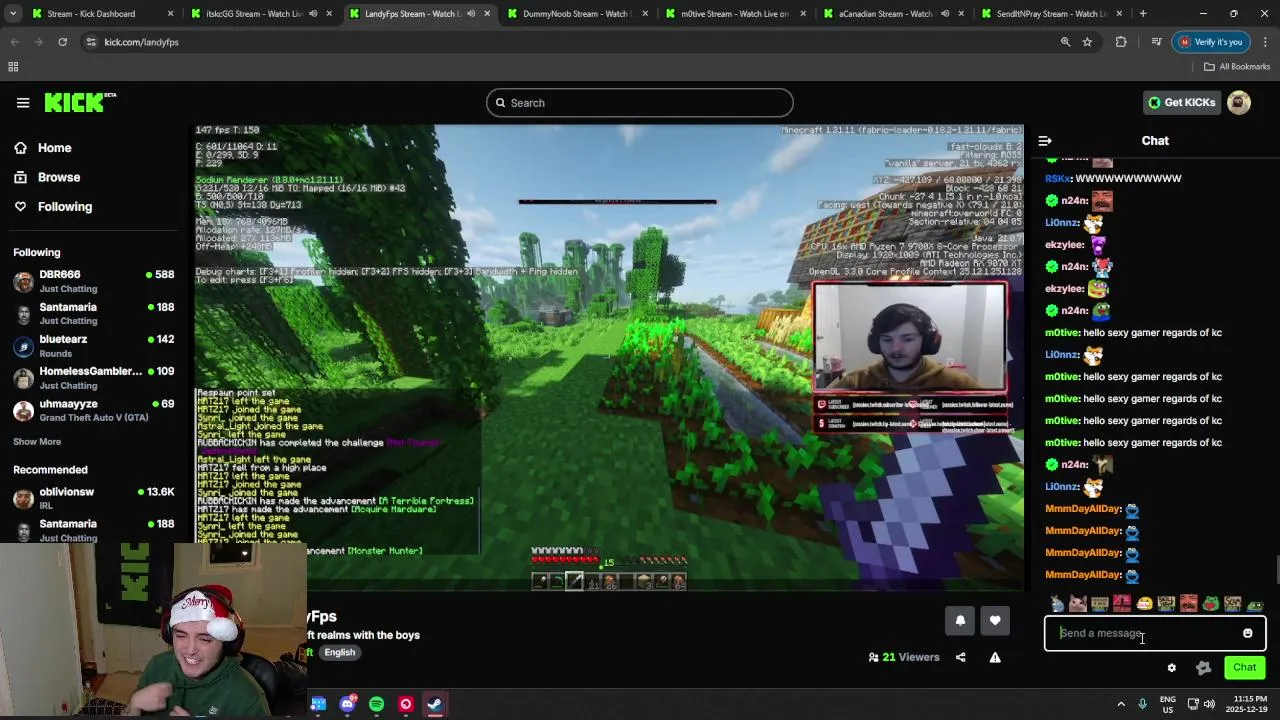The width and height of the screenshot is (1280, 720).
Task: Open chat settings gear icon
Action: coord(1172,668)
